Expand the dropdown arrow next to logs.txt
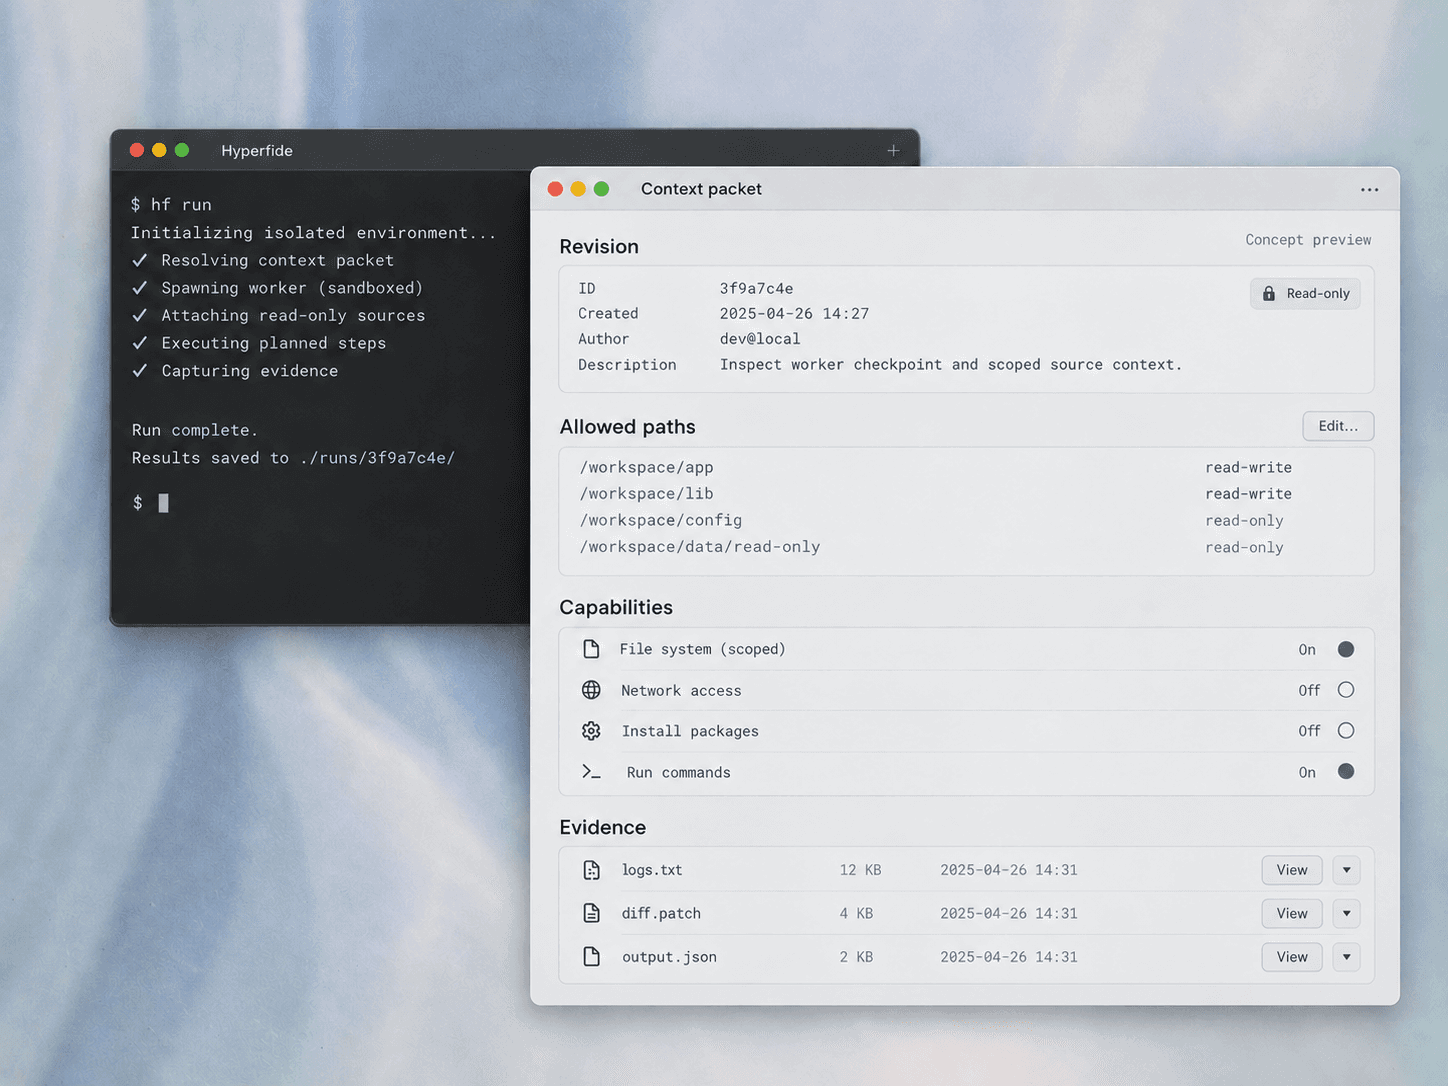1448x1086 pixels. pos(1347,870)
